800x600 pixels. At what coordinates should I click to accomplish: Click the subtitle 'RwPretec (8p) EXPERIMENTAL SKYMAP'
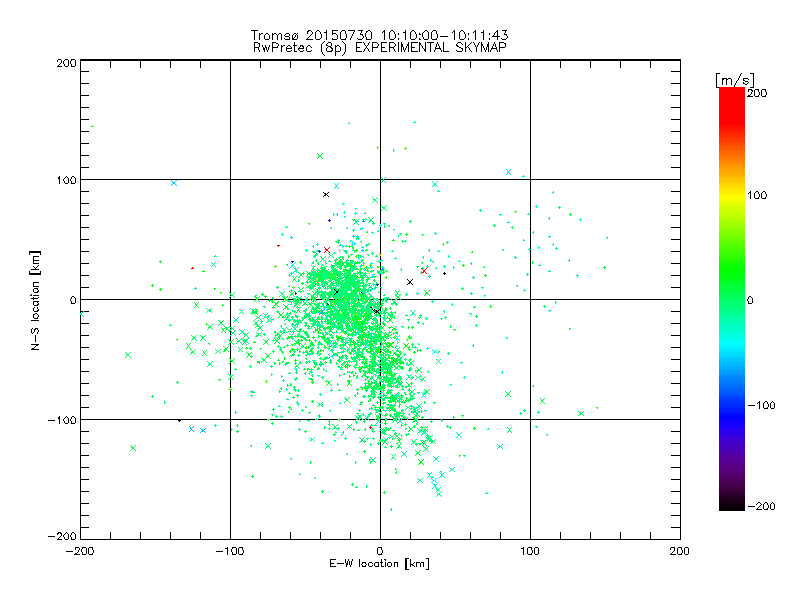[380, 48]
